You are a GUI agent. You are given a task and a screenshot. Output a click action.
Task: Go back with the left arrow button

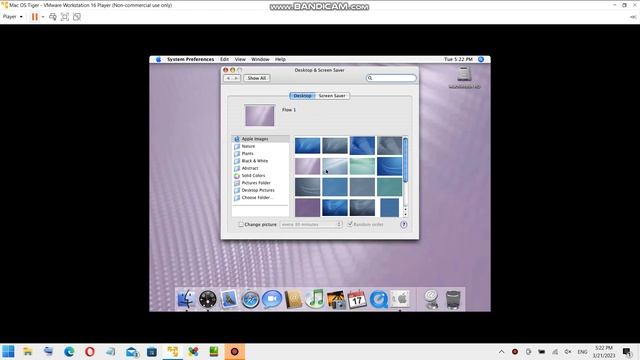(x=228, y=78)
